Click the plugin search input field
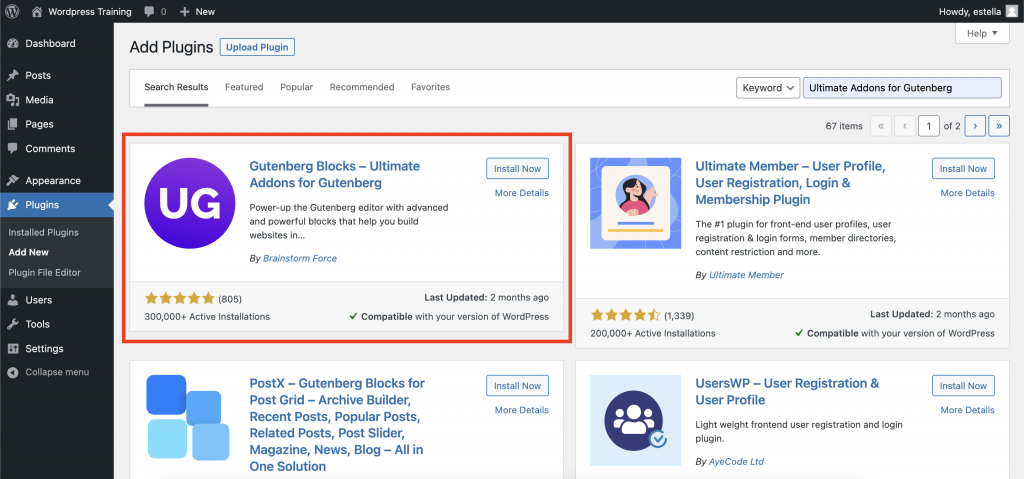This screenshot has height=479, width=1024. 902,88
